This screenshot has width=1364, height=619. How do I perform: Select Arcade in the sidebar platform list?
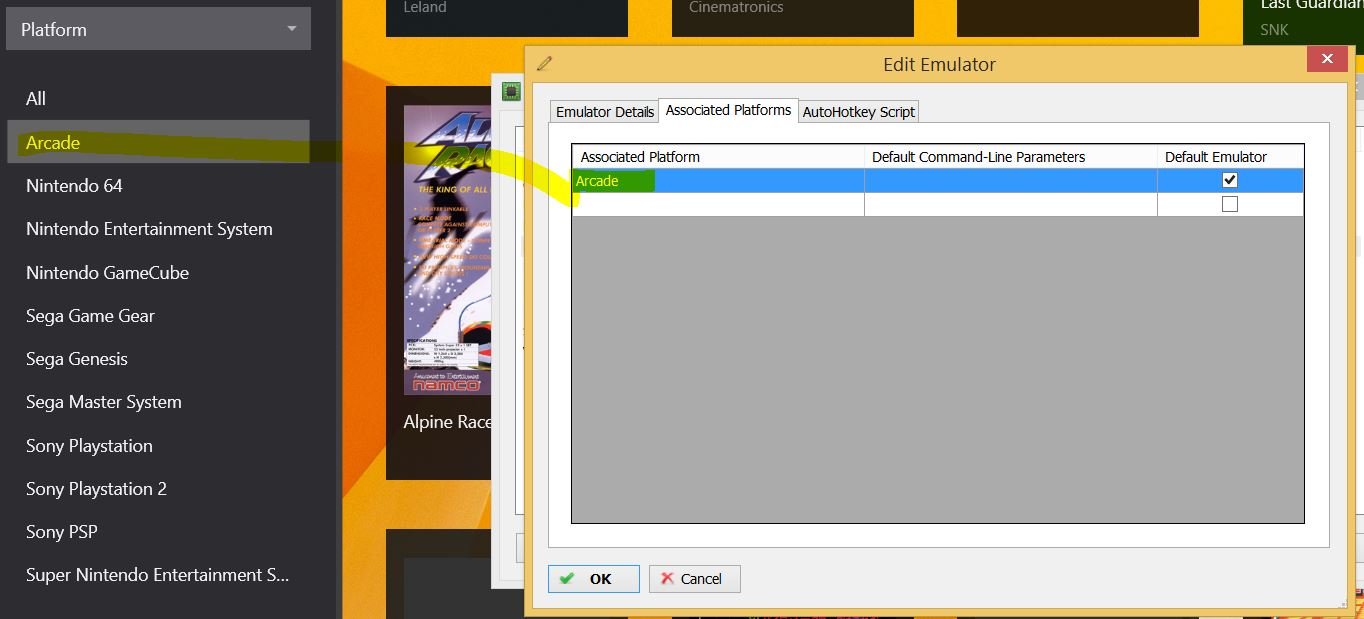(158, 142)
